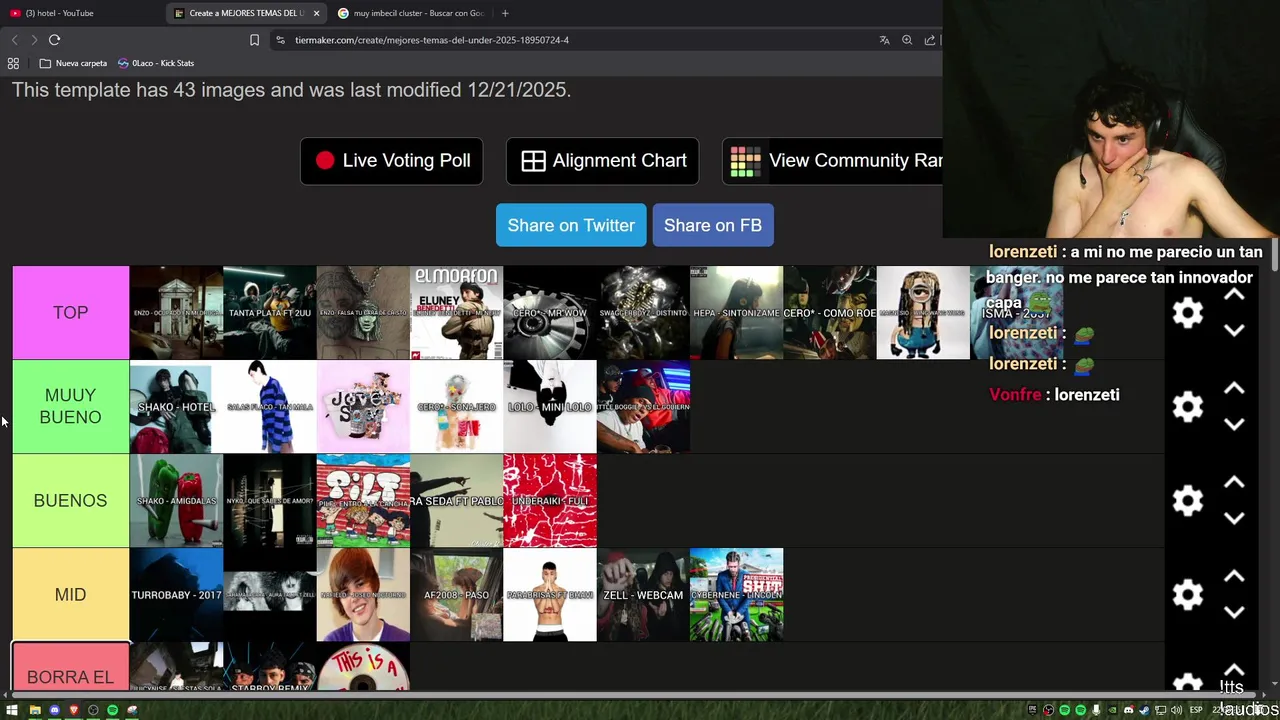1280x720 pixels.
Task: Go forward in browser history
Action: (x=34, y=40)
